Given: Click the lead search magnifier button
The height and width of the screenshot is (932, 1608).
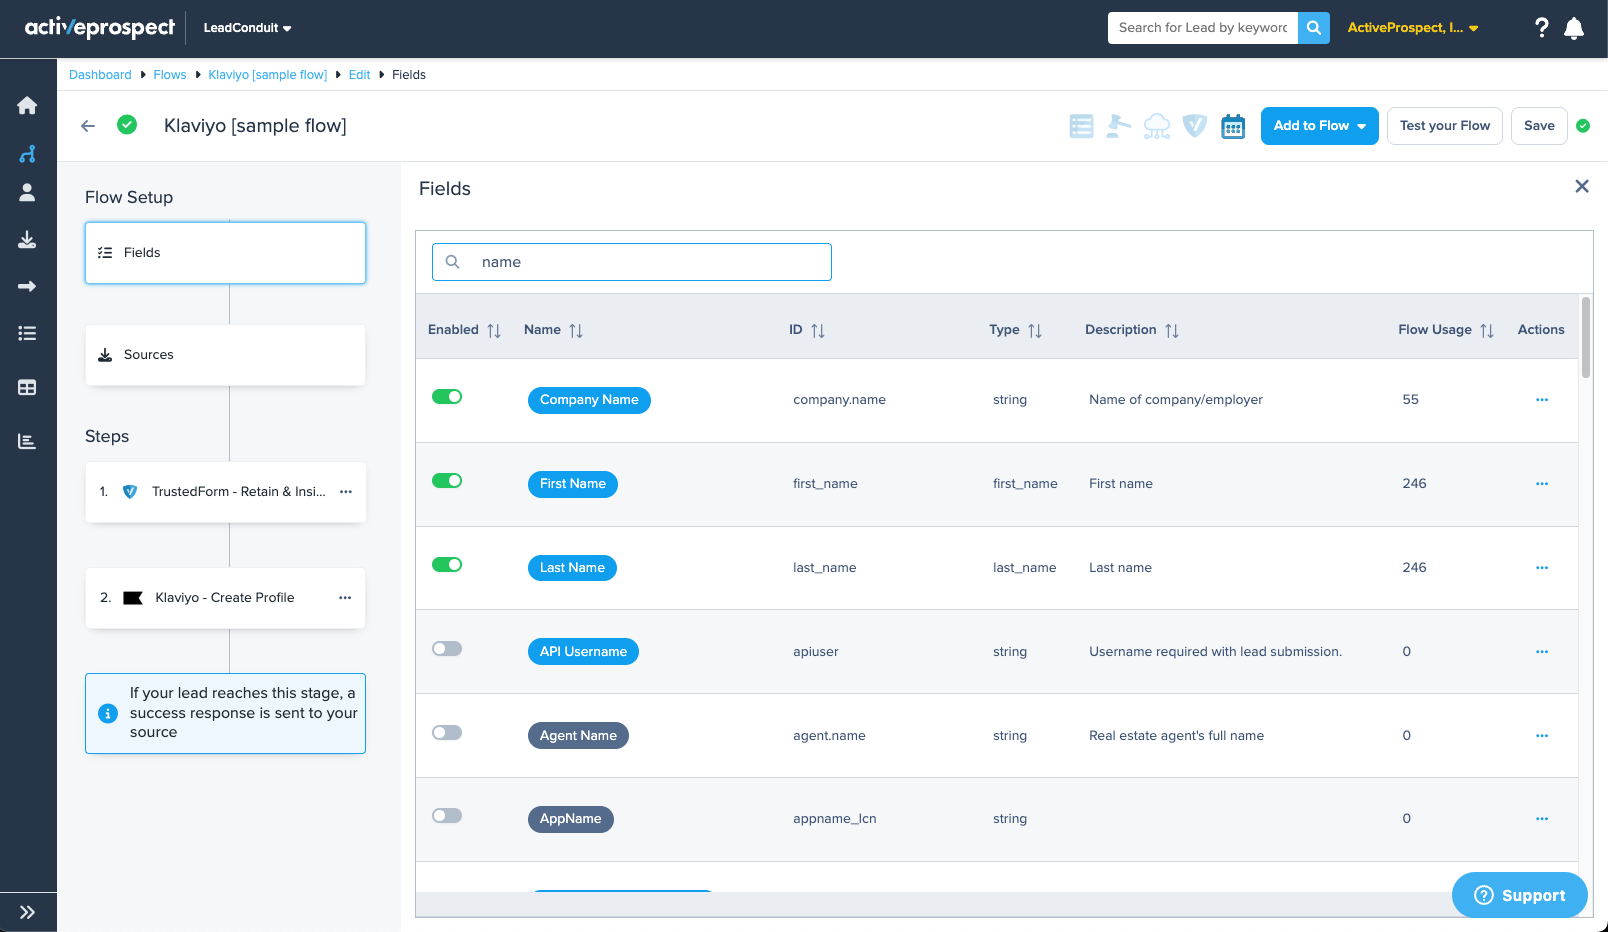Looking at the screenshot, I should 1314,28.
